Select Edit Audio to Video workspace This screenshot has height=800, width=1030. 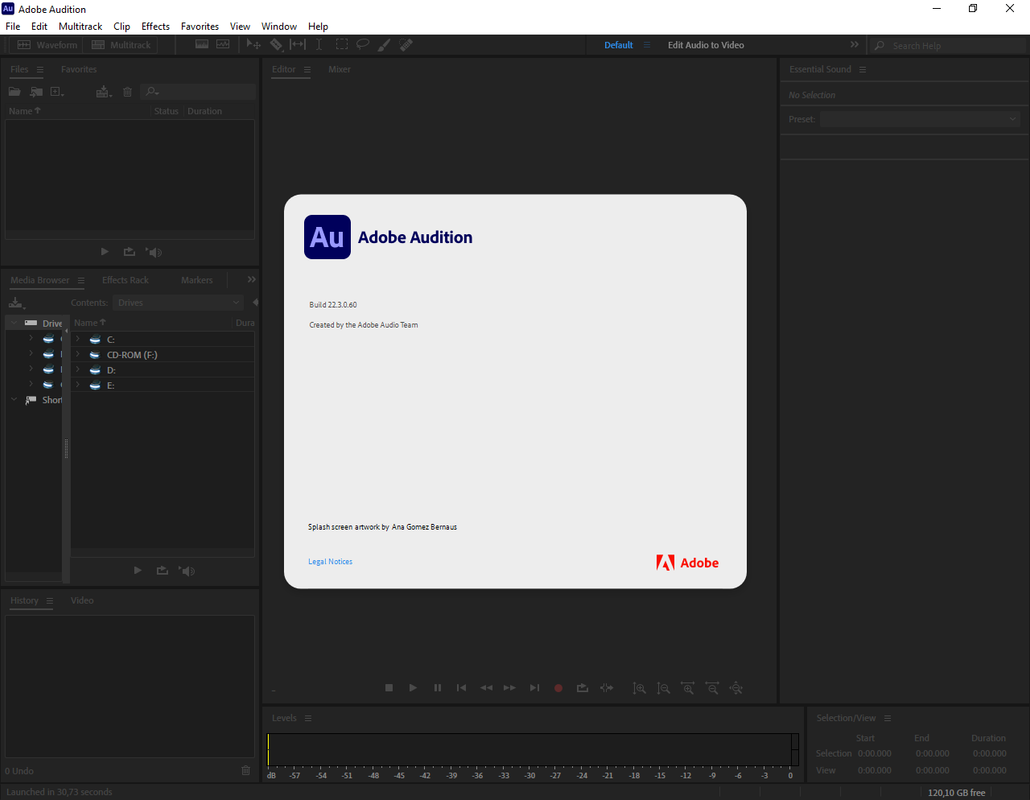(x=705, y=45)
